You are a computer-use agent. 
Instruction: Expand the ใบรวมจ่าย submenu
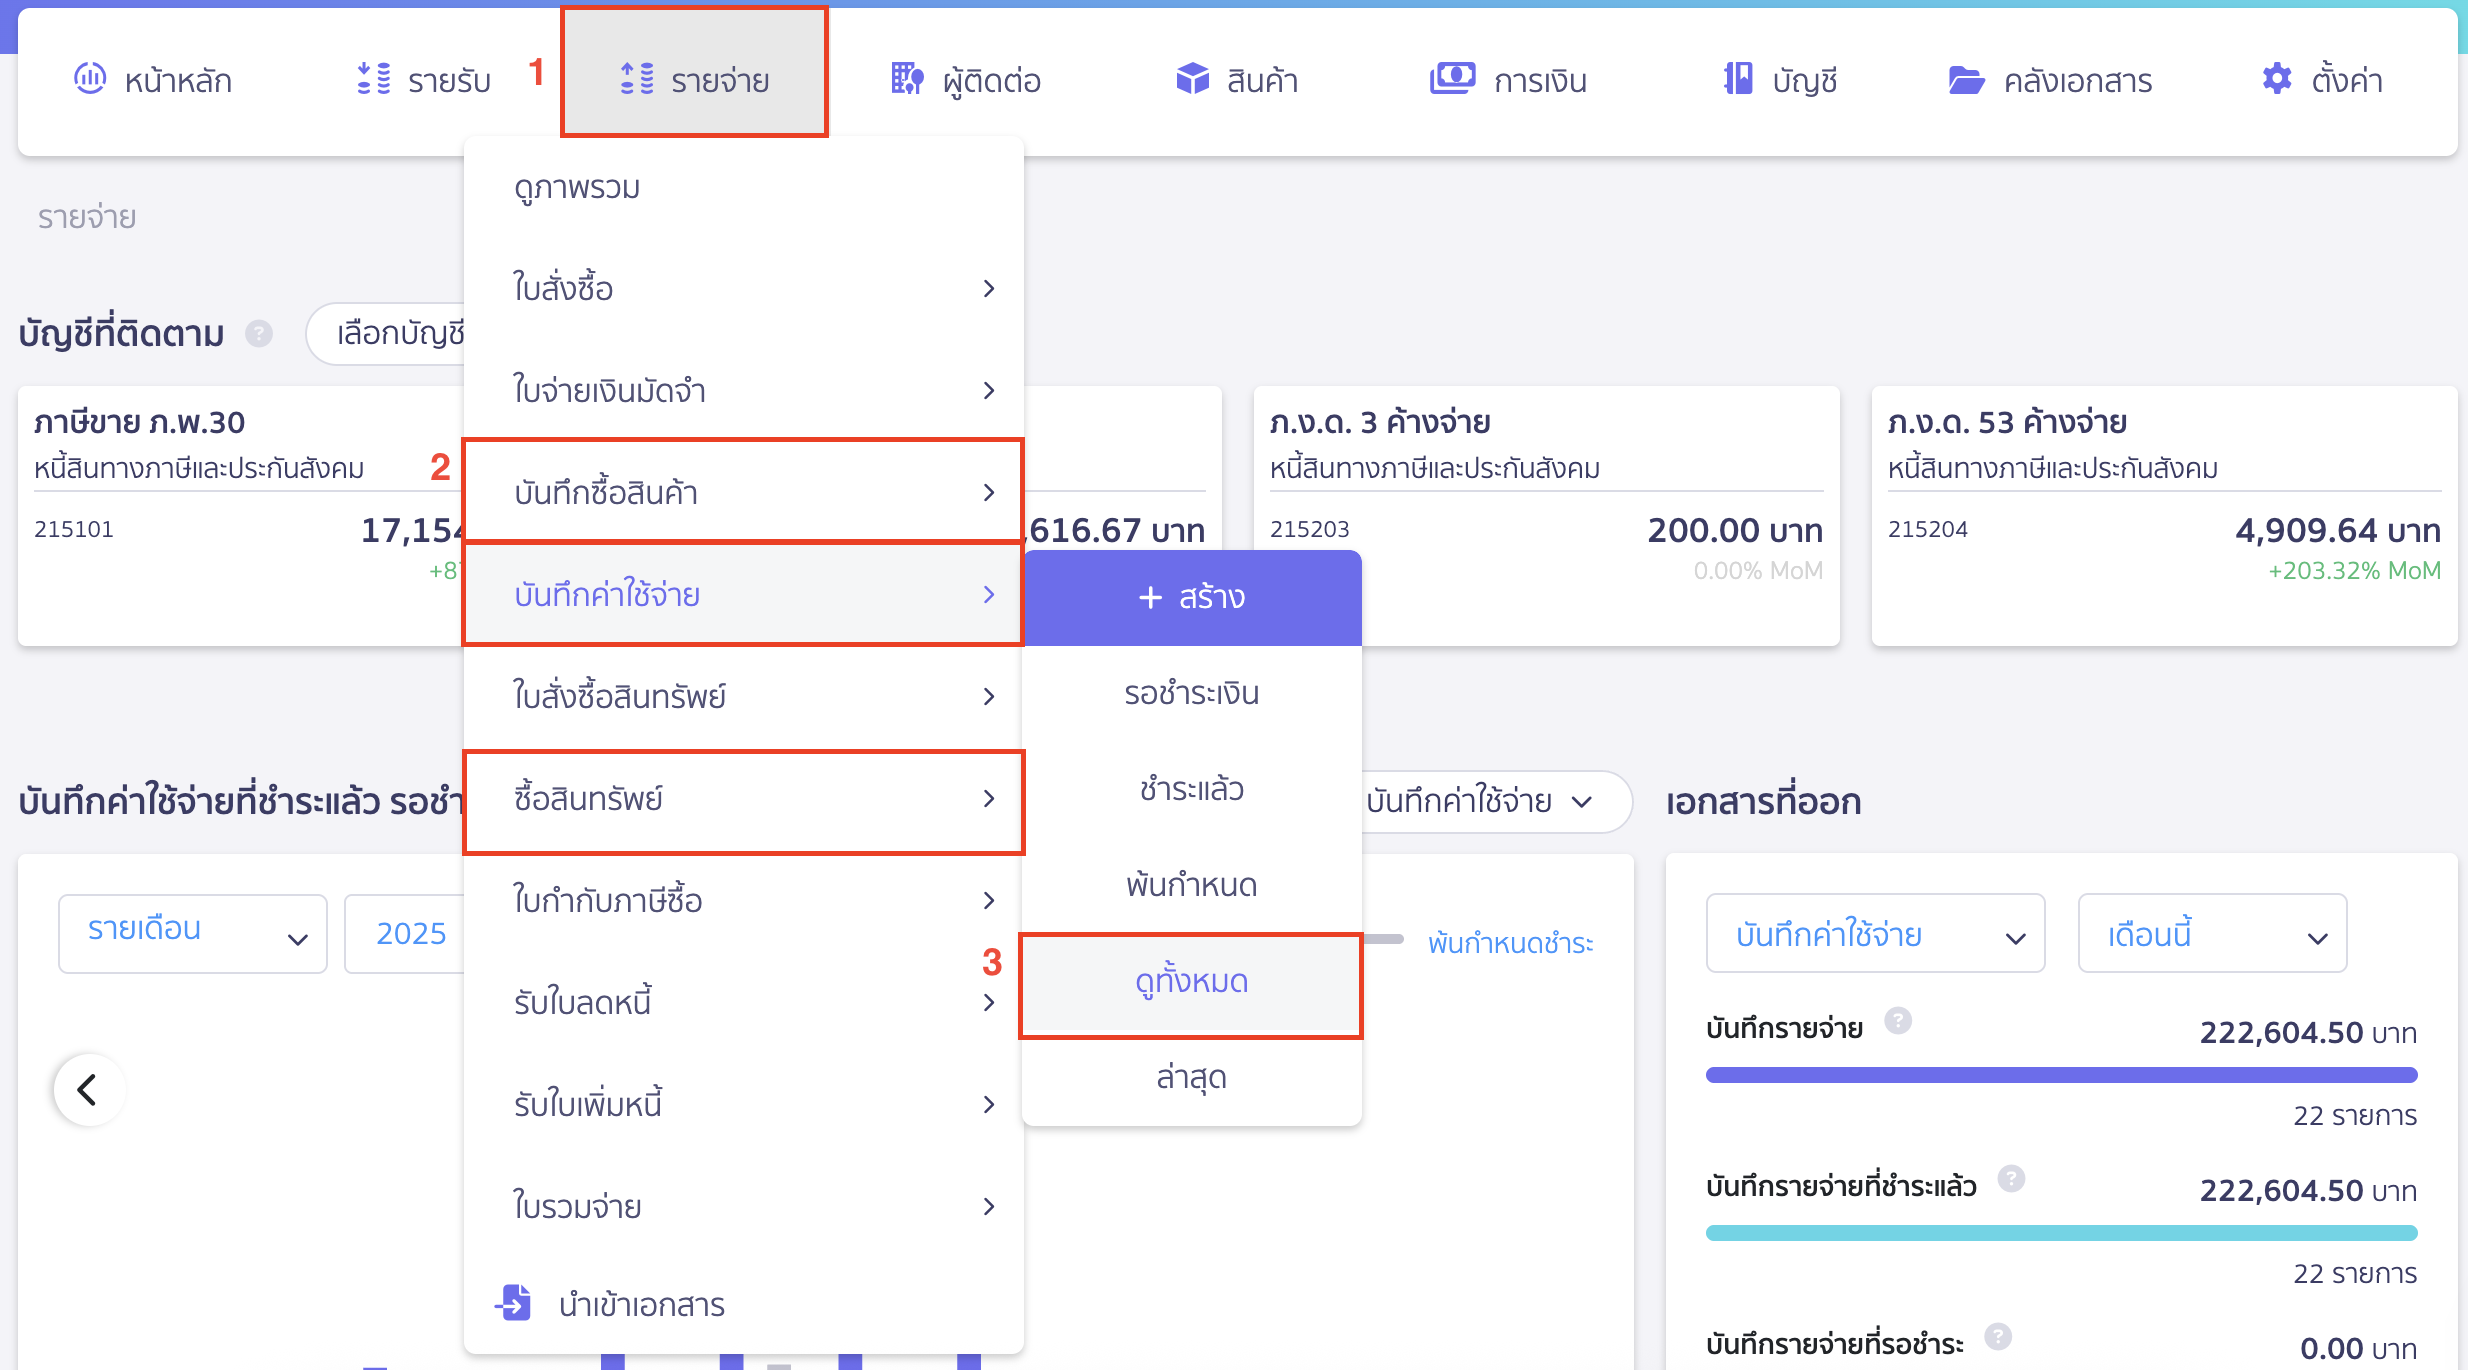click(x=744, y=1206)
